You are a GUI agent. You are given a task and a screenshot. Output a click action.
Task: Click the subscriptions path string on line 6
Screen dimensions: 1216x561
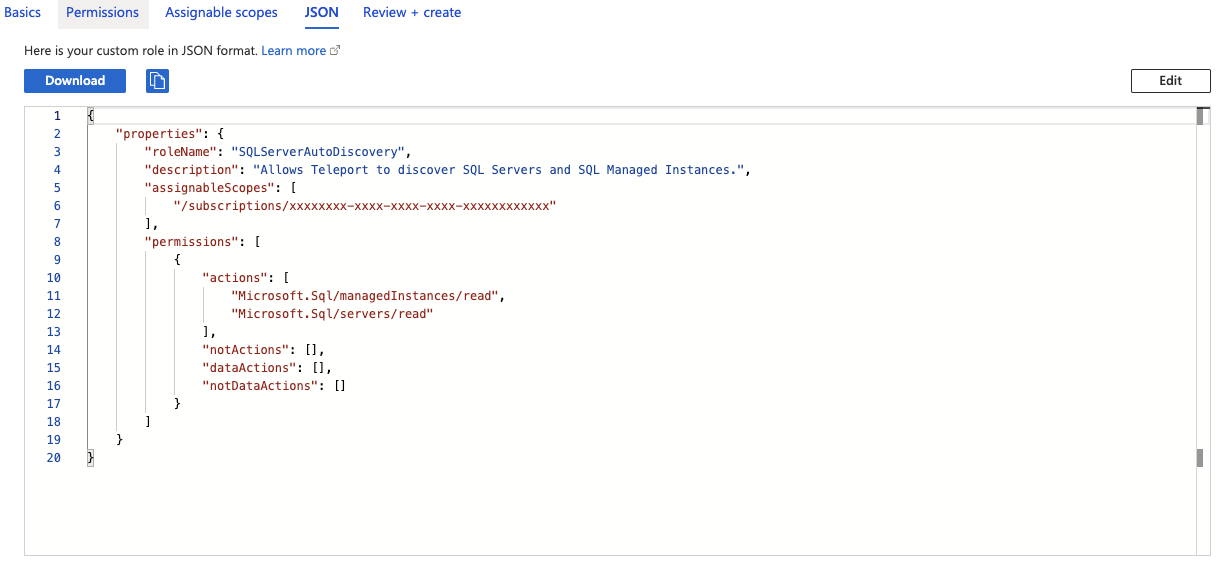coord(363,206)
